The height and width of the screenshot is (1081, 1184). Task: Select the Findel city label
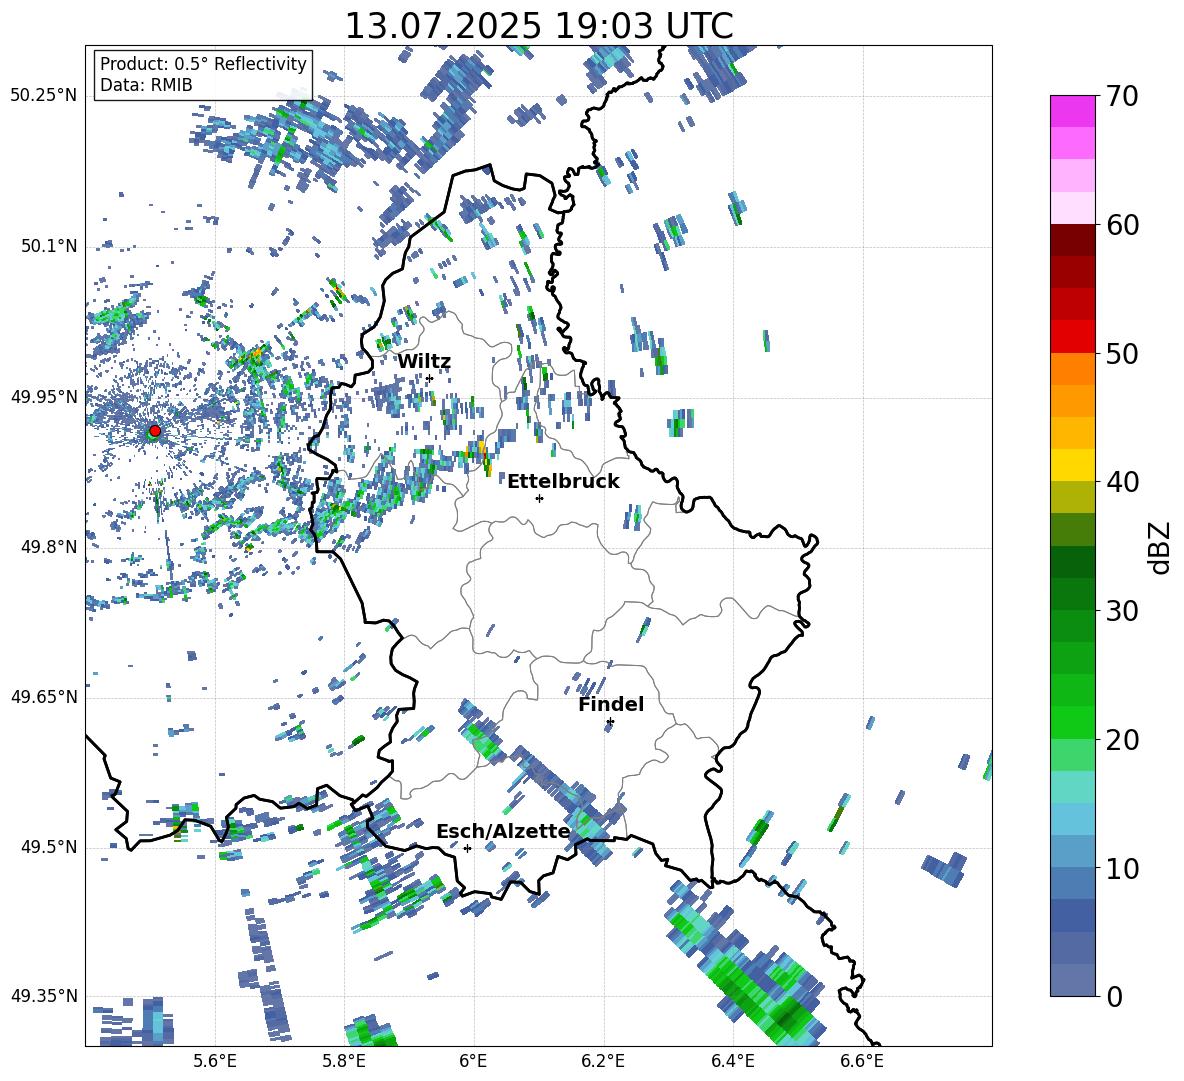[611, 704]
